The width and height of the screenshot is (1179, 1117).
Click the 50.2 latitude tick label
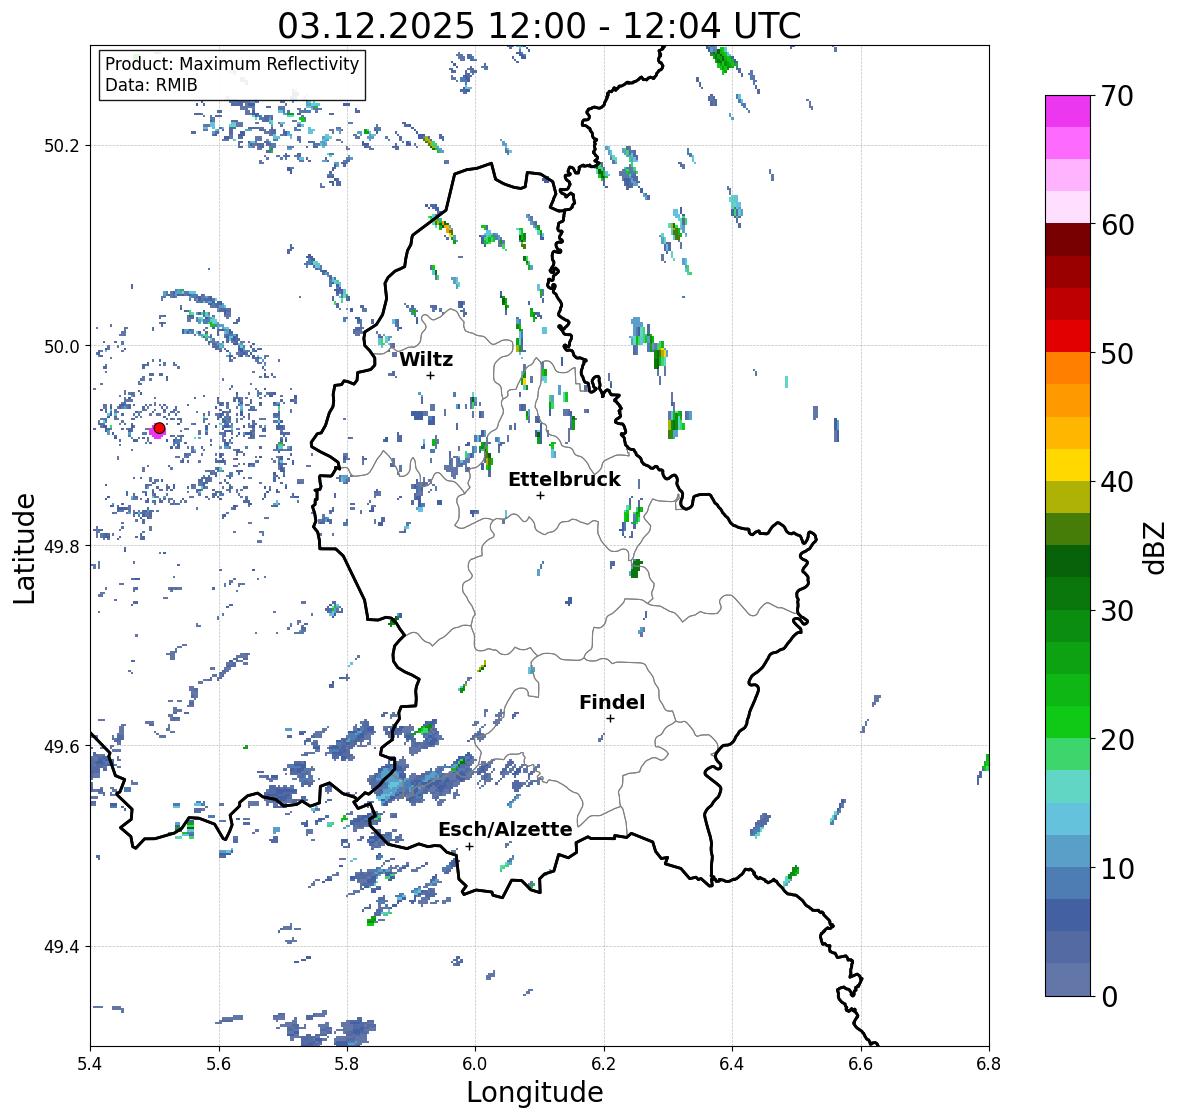point(62,146)
